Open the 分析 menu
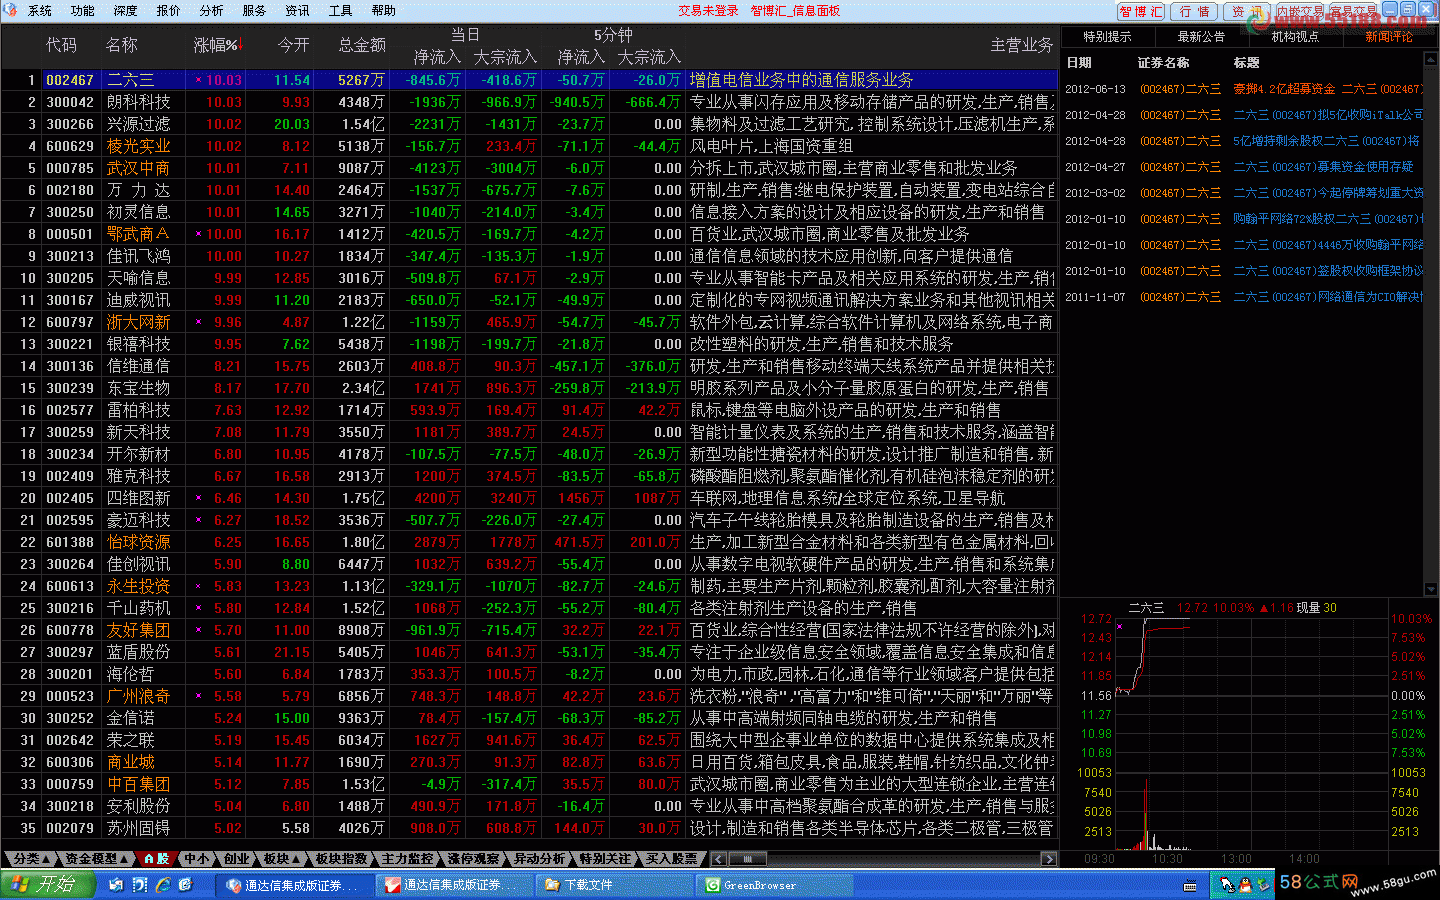This screenshot has height=900, width=1440. pos(212,11)
